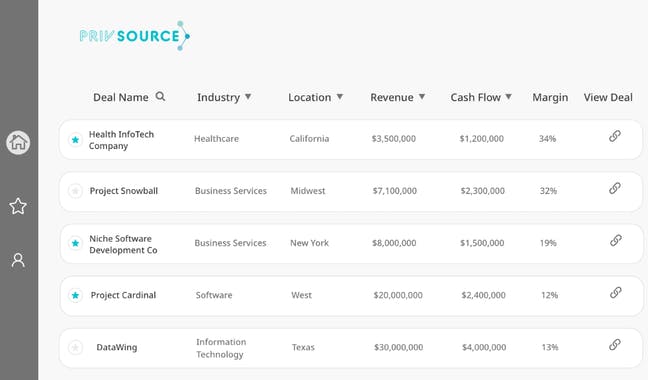Select the DataWing deal name
Viewport: 648px width, 380px height.
117,347
